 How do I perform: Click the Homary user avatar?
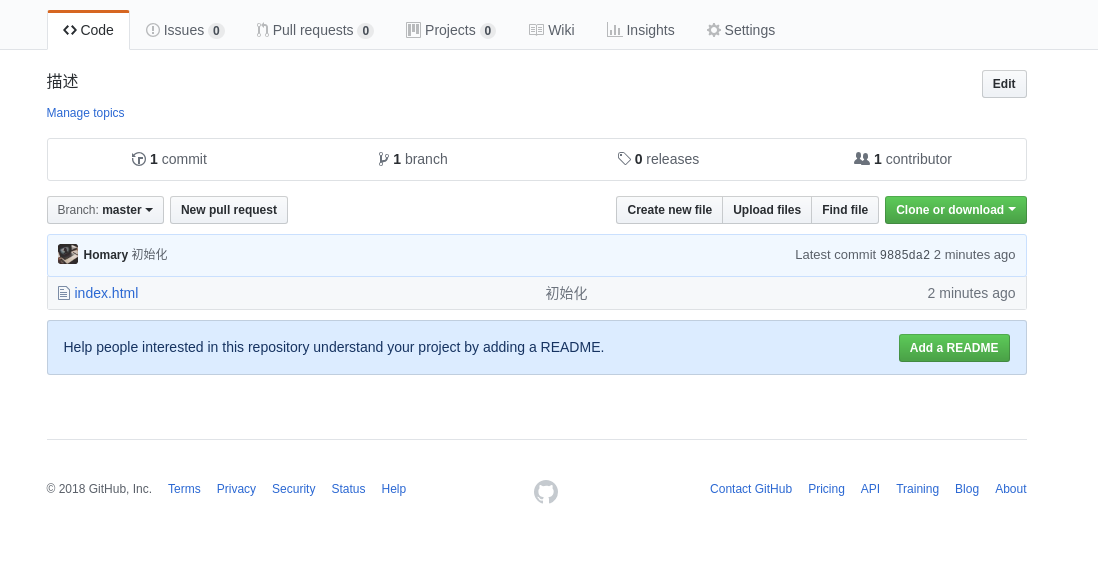[x=68, y=254]
